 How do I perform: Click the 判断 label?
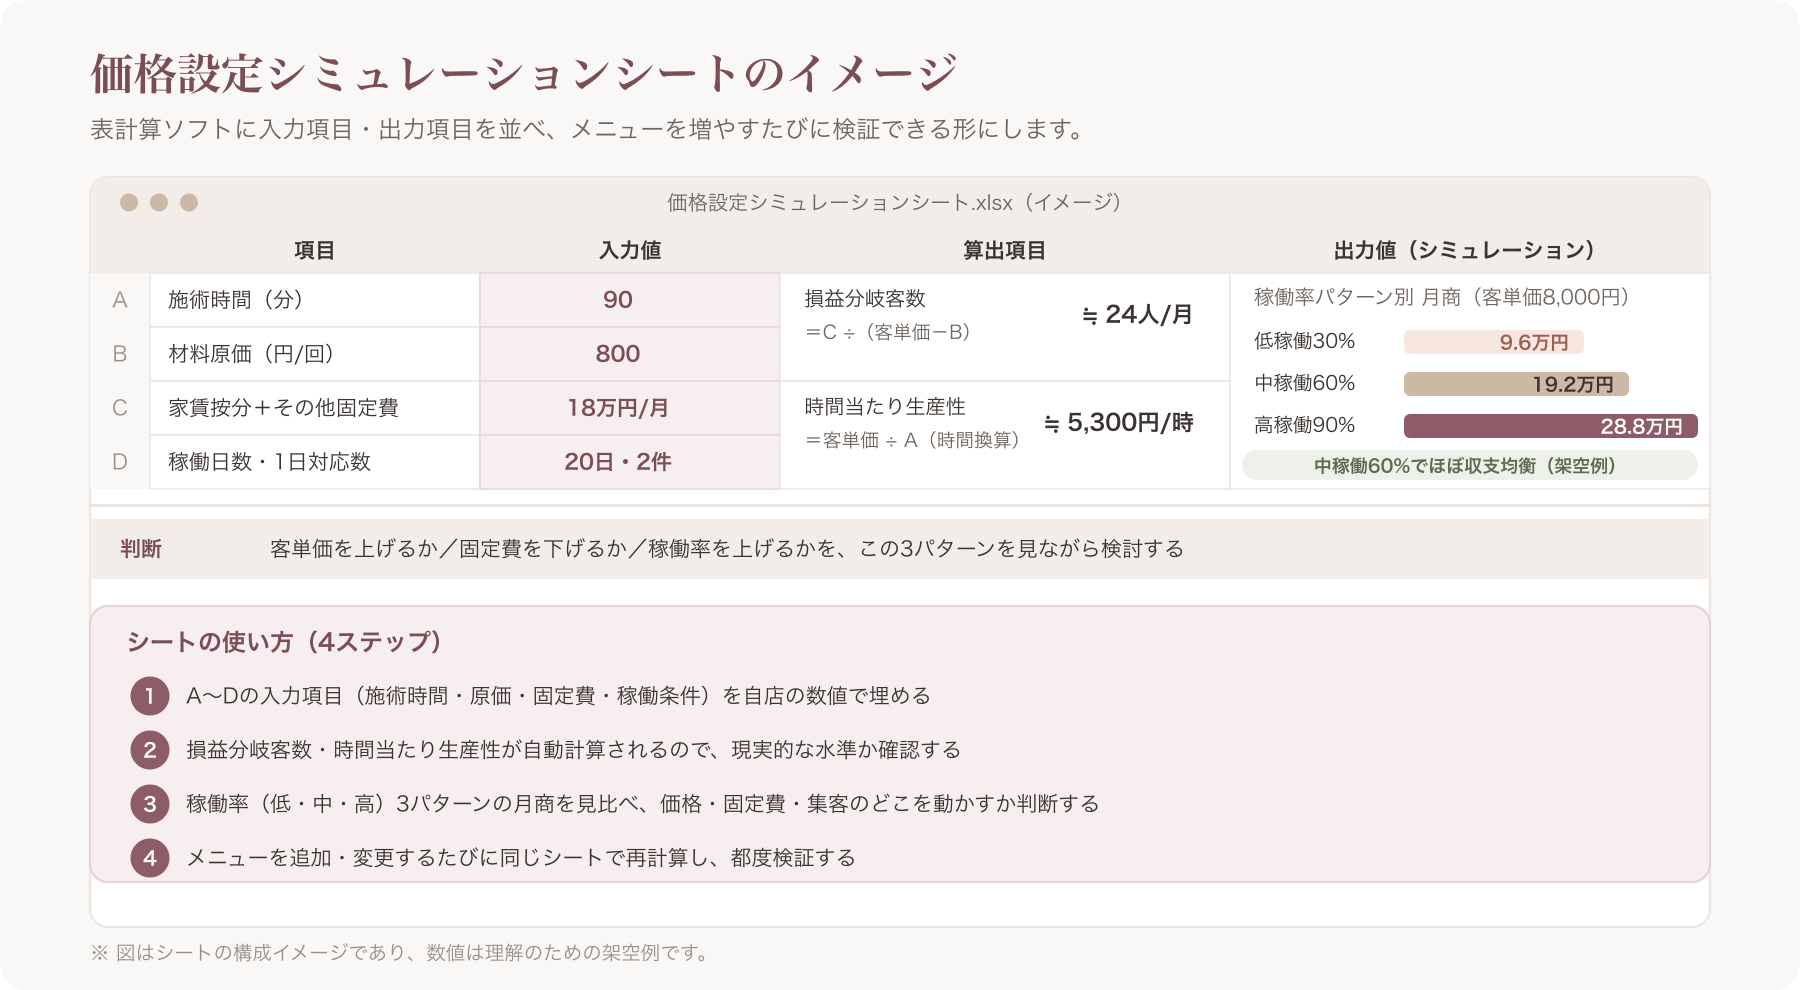pyautogui.click(x=140, y=549)
